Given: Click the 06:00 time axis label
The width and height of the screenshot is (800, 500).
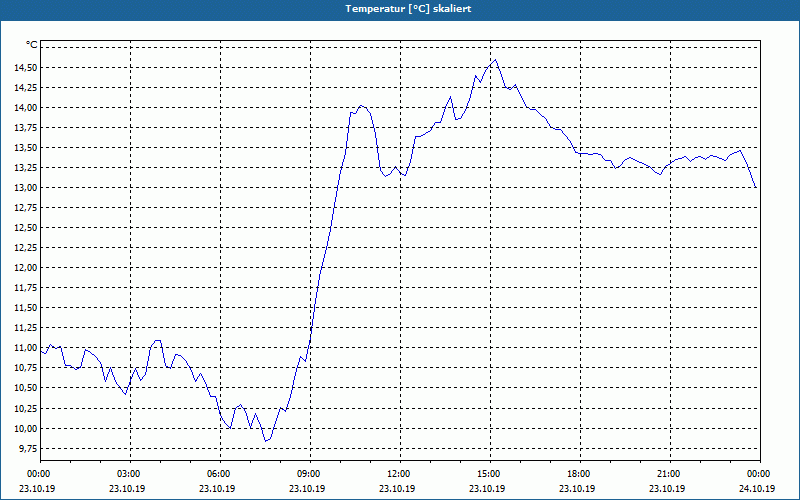Looking at the screenshot, I should 217,474.
